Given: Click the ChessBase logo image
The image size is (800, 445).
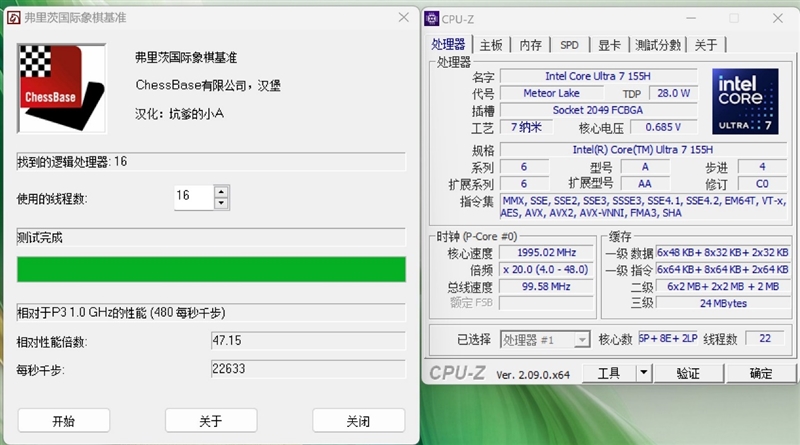Looking at the screenshot, I should tap(62, 88).
